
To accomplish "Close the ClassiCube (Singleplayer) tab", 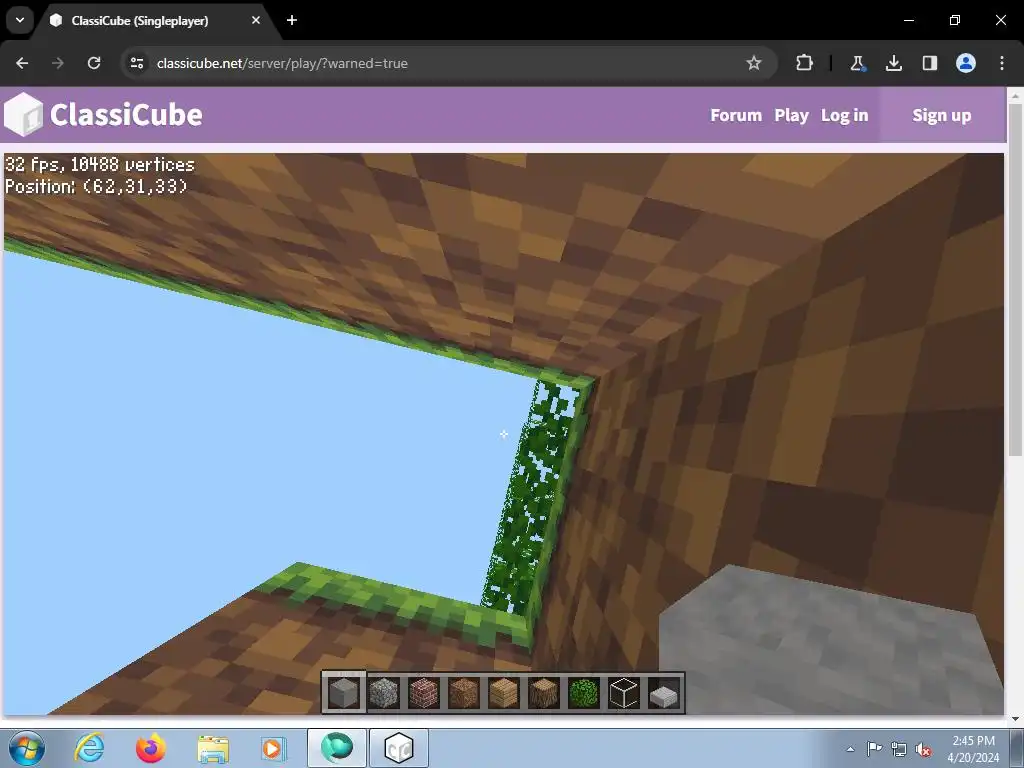I will click(256, 20).
